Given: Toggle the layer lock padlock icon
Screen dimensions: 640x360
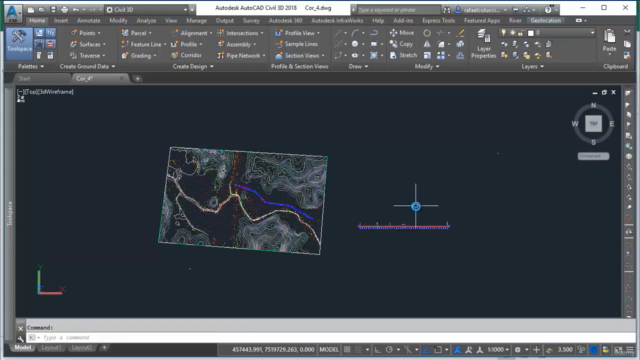Looking at the screenshot, I should click(x=521, y=33).
